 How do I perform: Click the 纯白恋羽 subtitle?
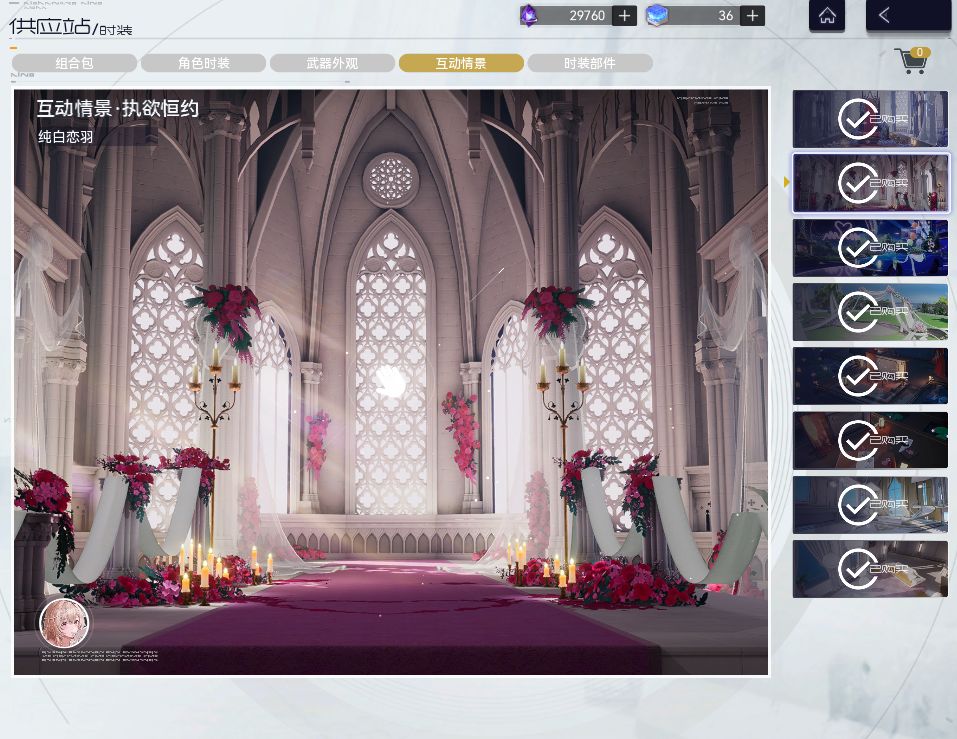click(x=65, y=137)
